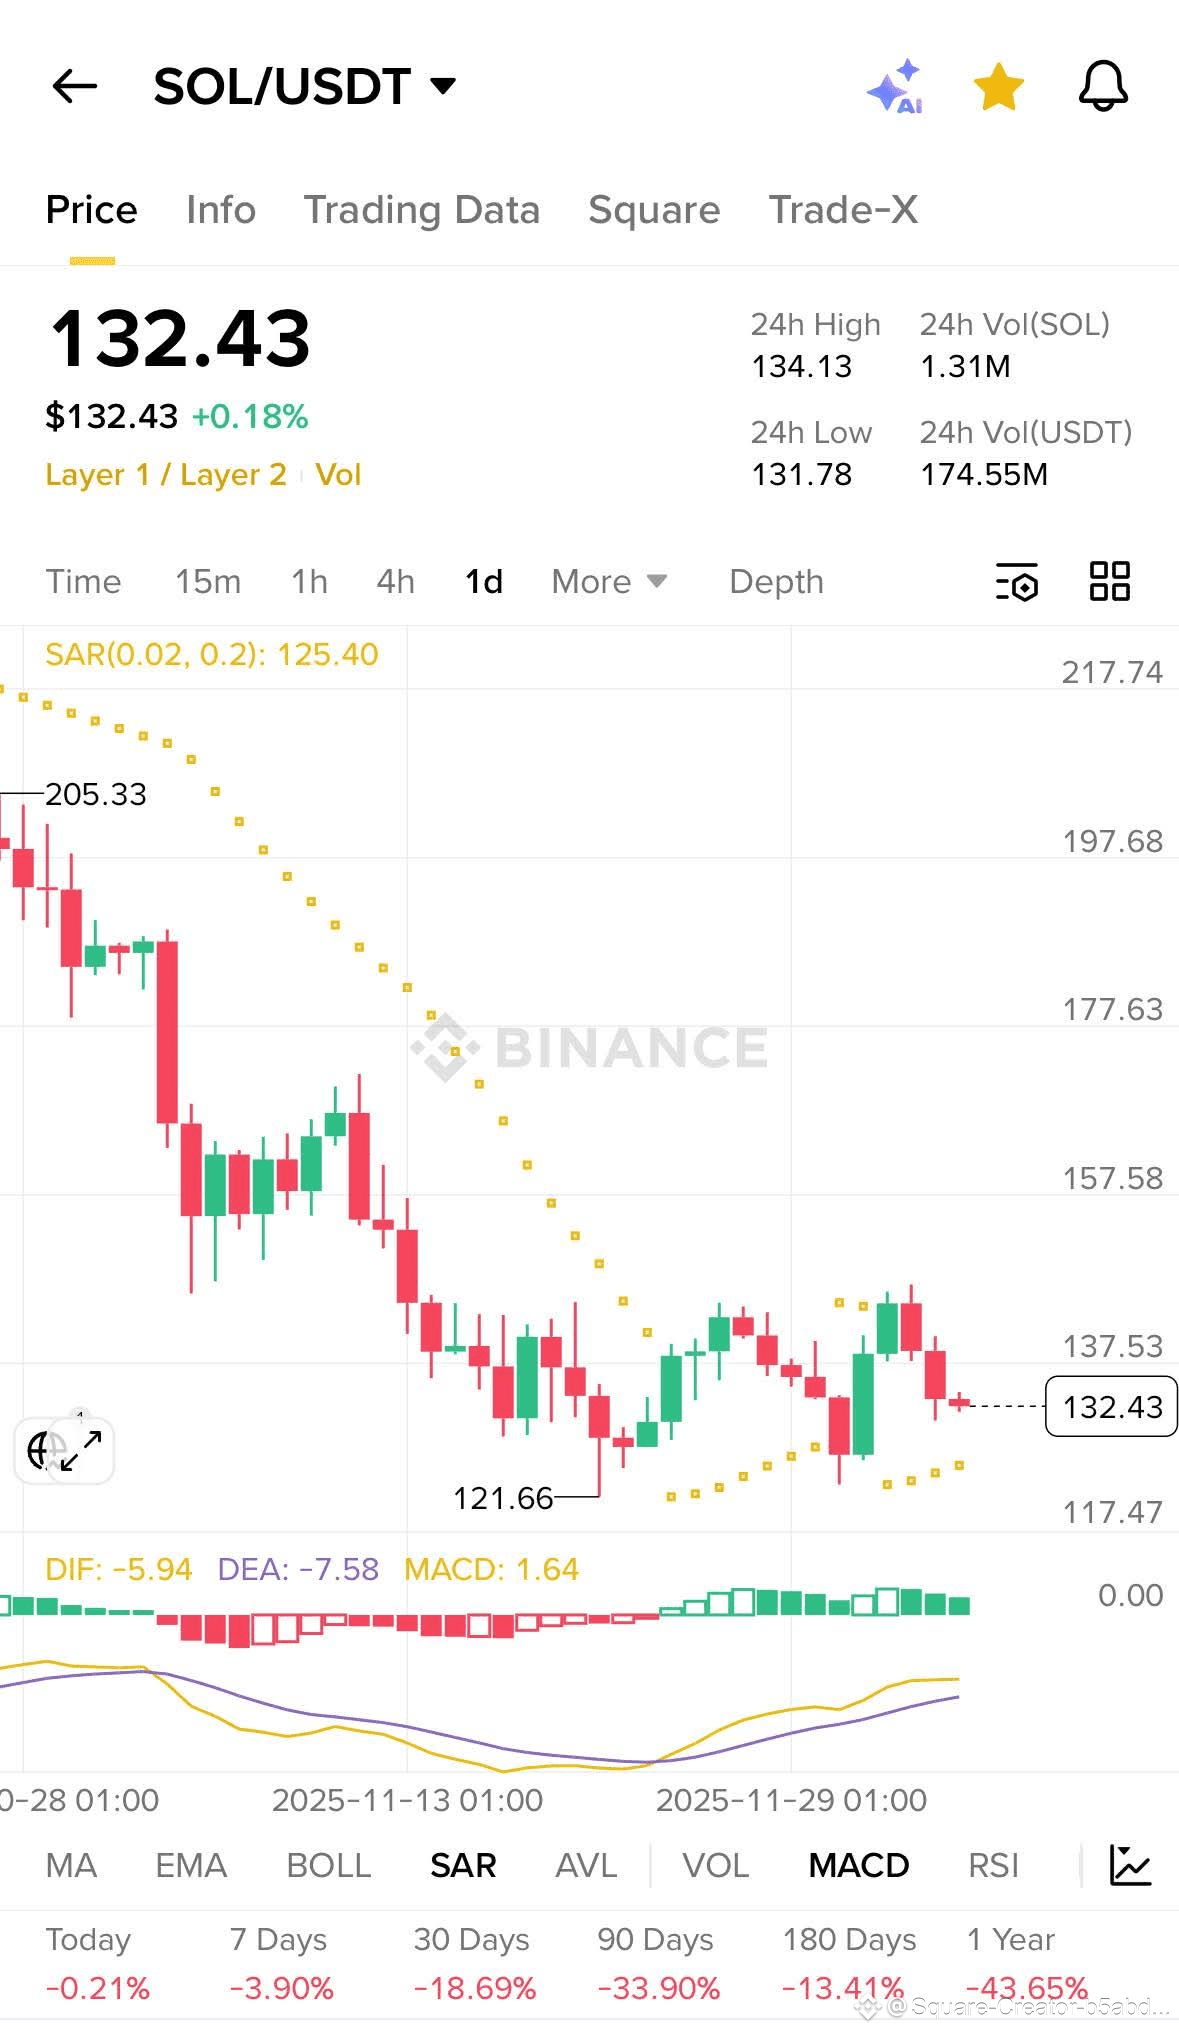
Task: Click the current price label 132.43 on axis
Action: coord(1111,1407)
